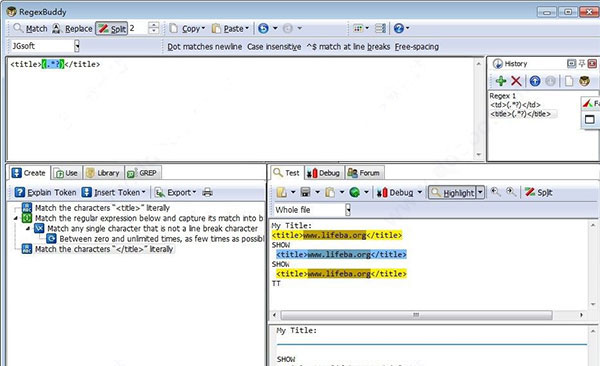Toggle Free-spacing option
Viewport: 600px width, 366px height.
pyautogui.click(x=417, y=47)
